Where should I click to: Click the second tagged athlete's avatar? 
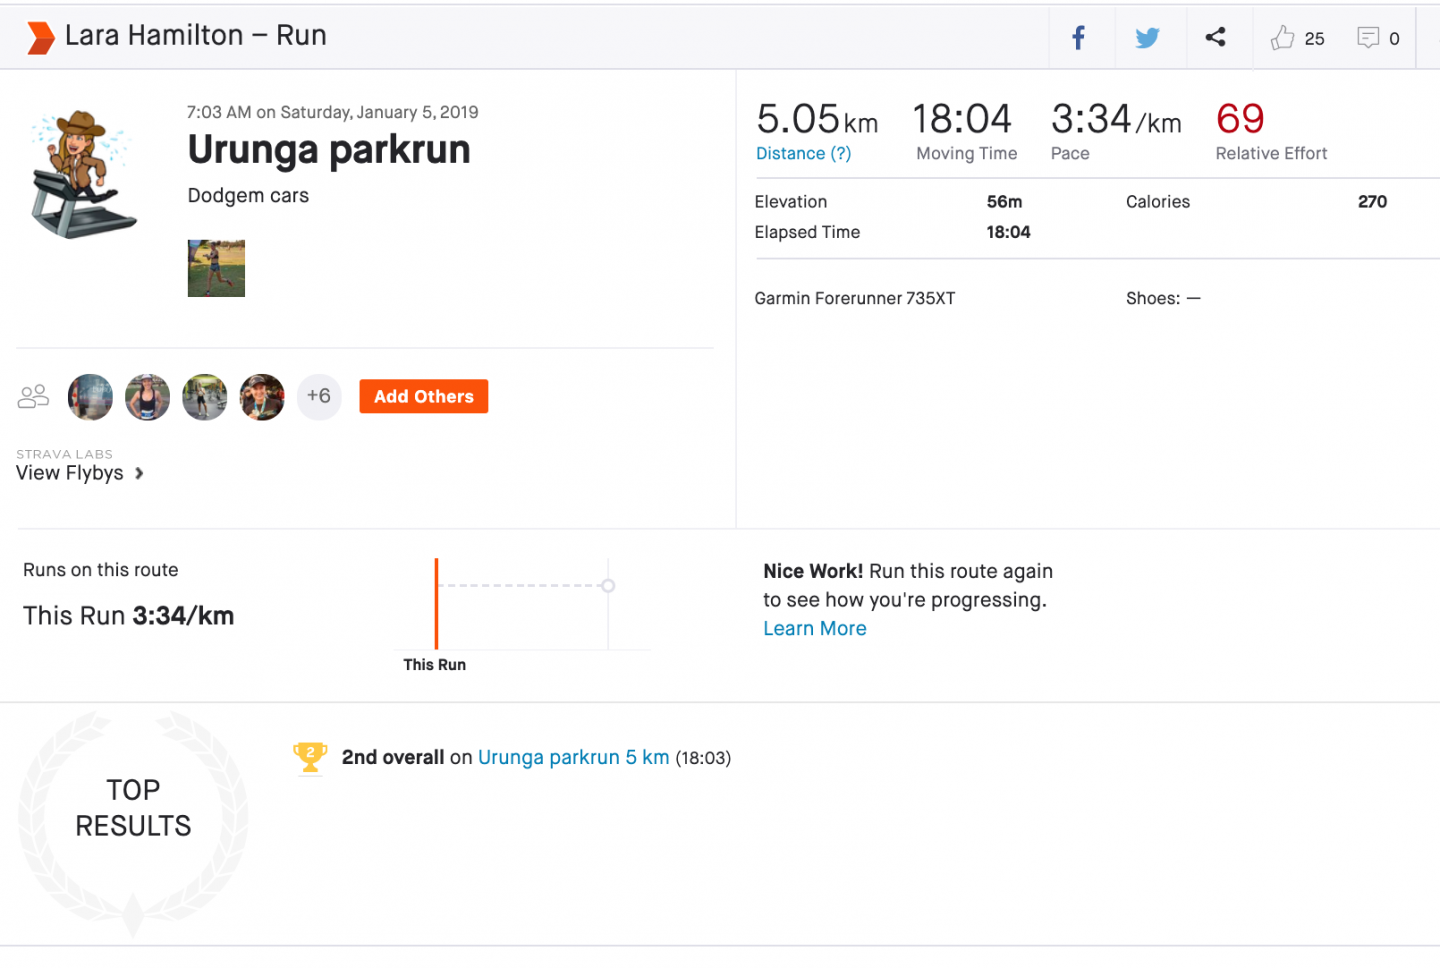click(147, 396)
